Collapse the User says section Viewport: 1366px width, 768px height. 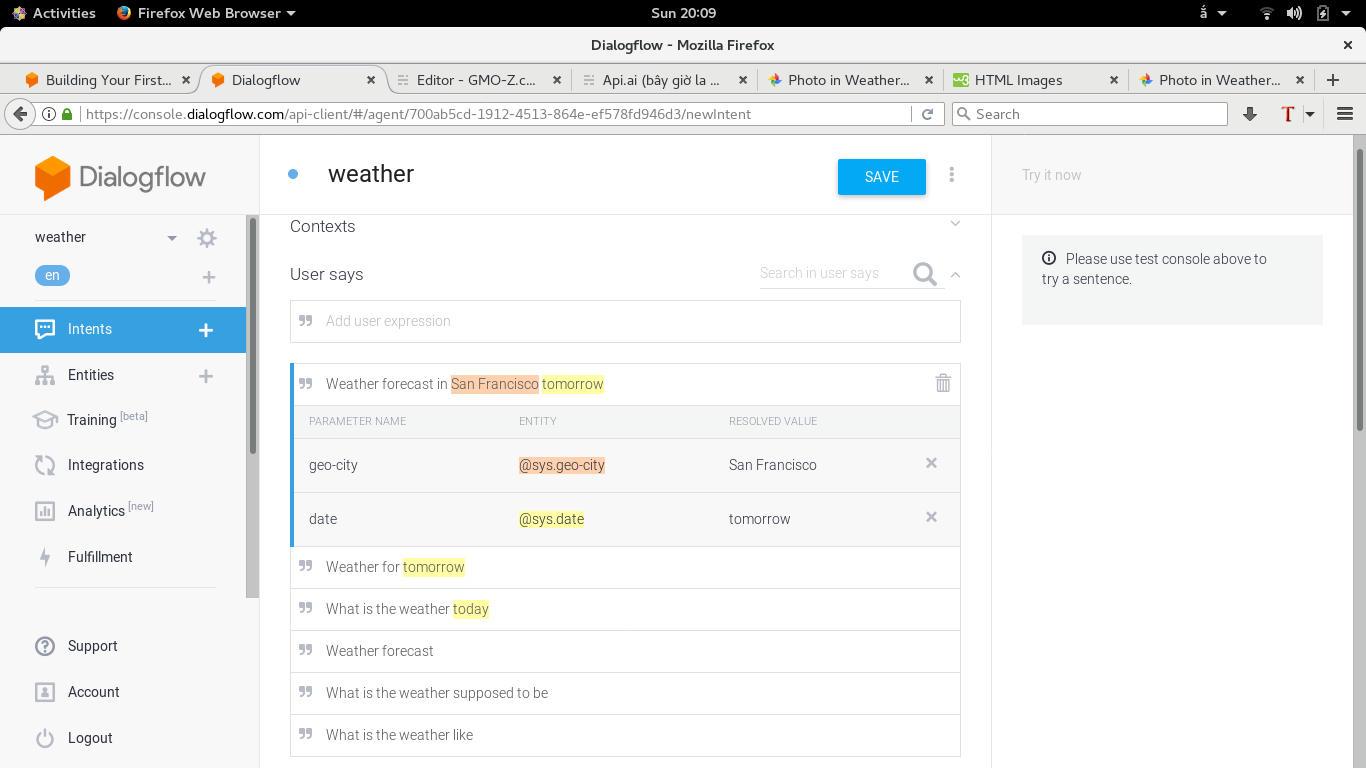(x=955, y=274)
